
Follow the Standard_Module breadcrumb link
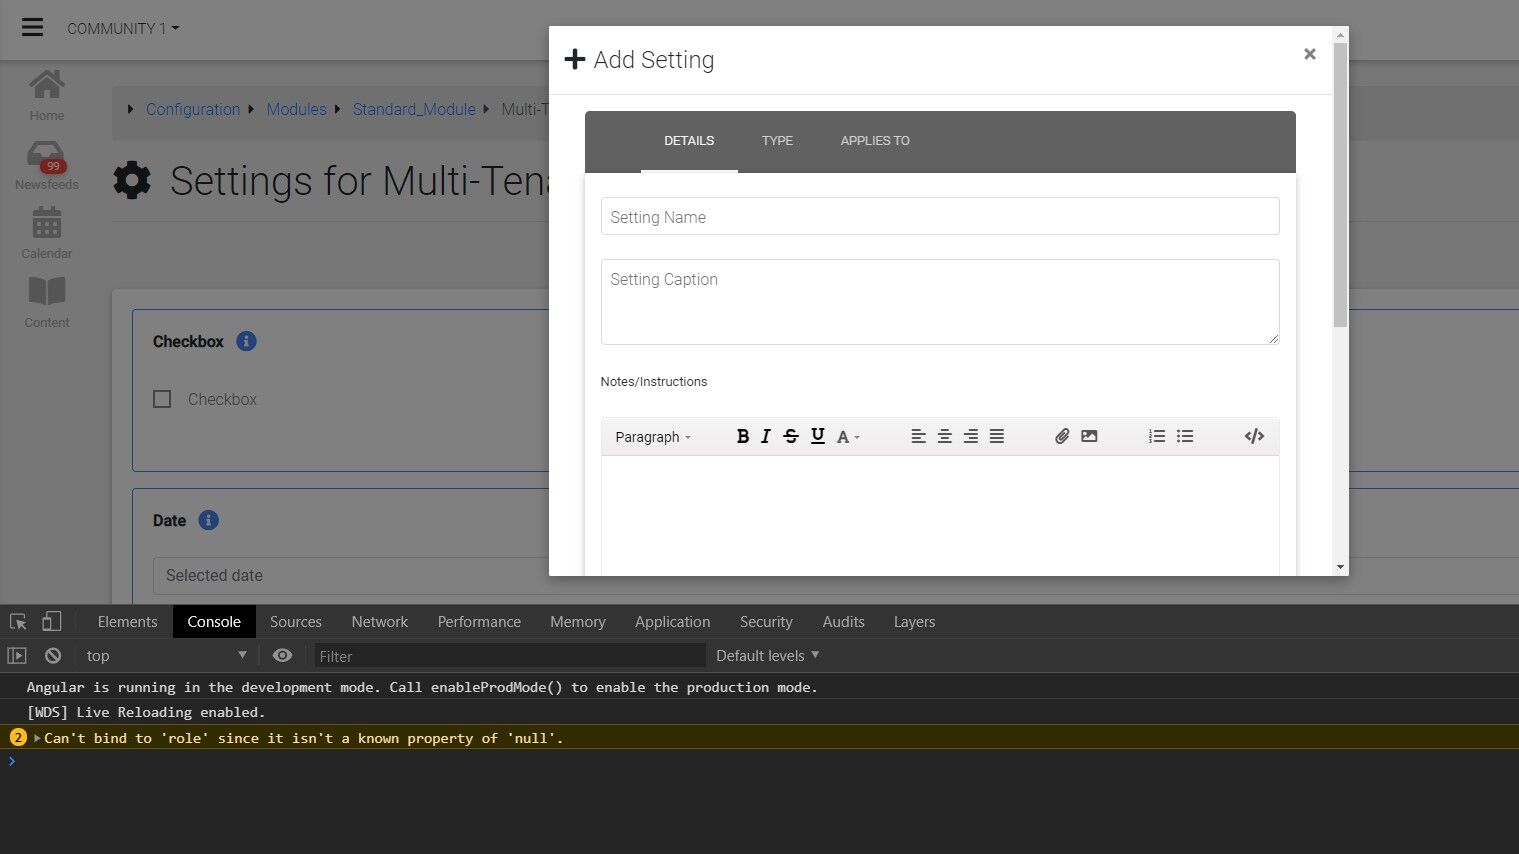(414, 109)
